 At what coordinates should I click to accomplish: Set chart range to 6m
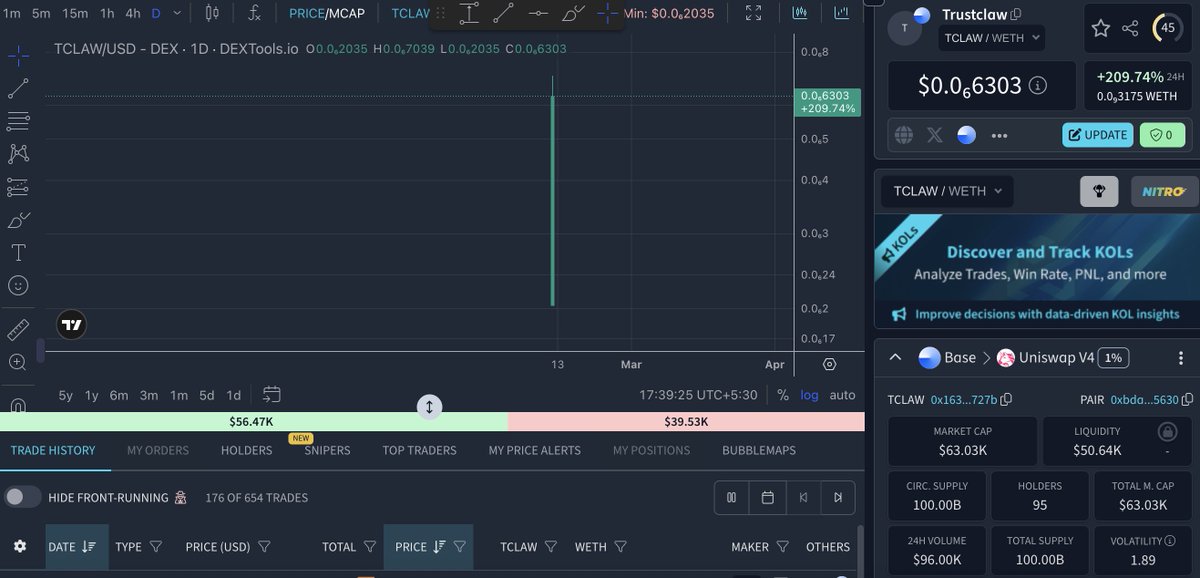coord(119,395)
